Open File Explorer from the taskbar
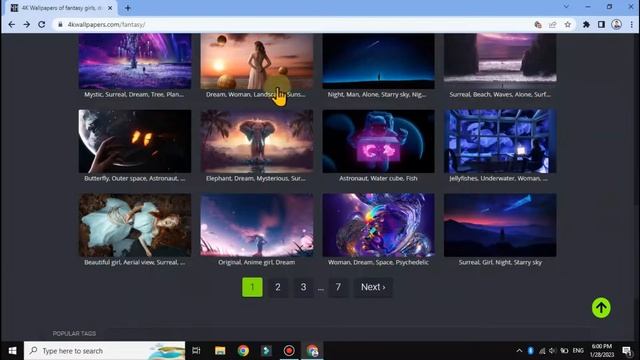Image resolution: width=640 pixels, height=360 pixels. (x=220, y=351)
